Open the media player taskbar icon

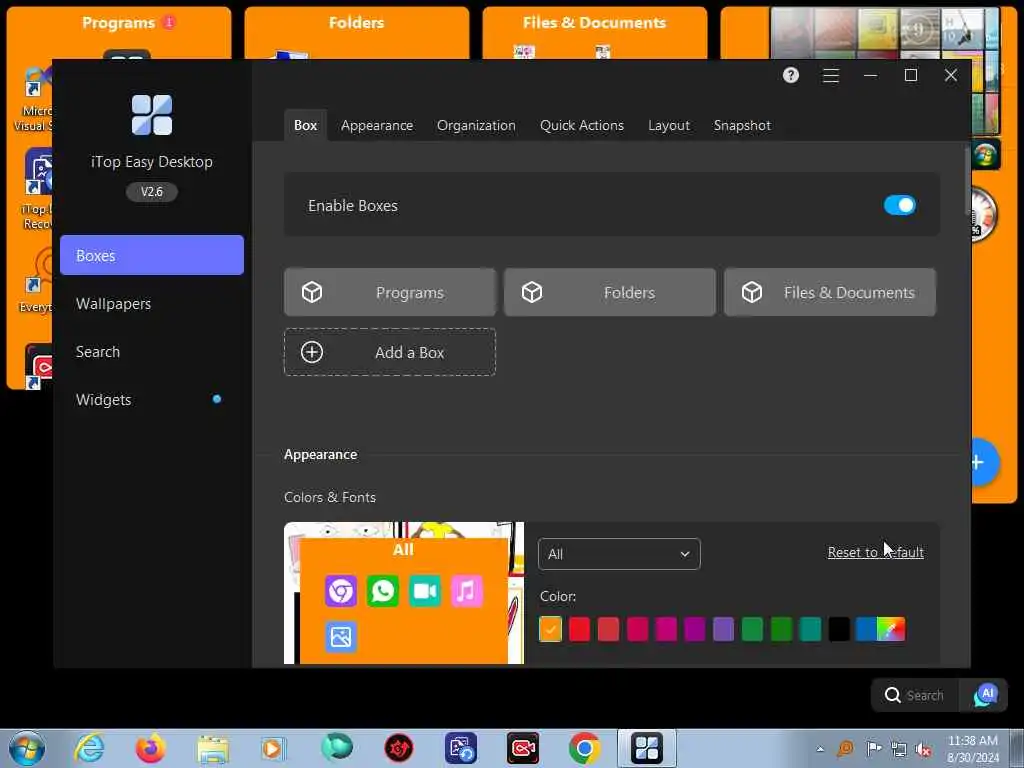tap(274, 748)
